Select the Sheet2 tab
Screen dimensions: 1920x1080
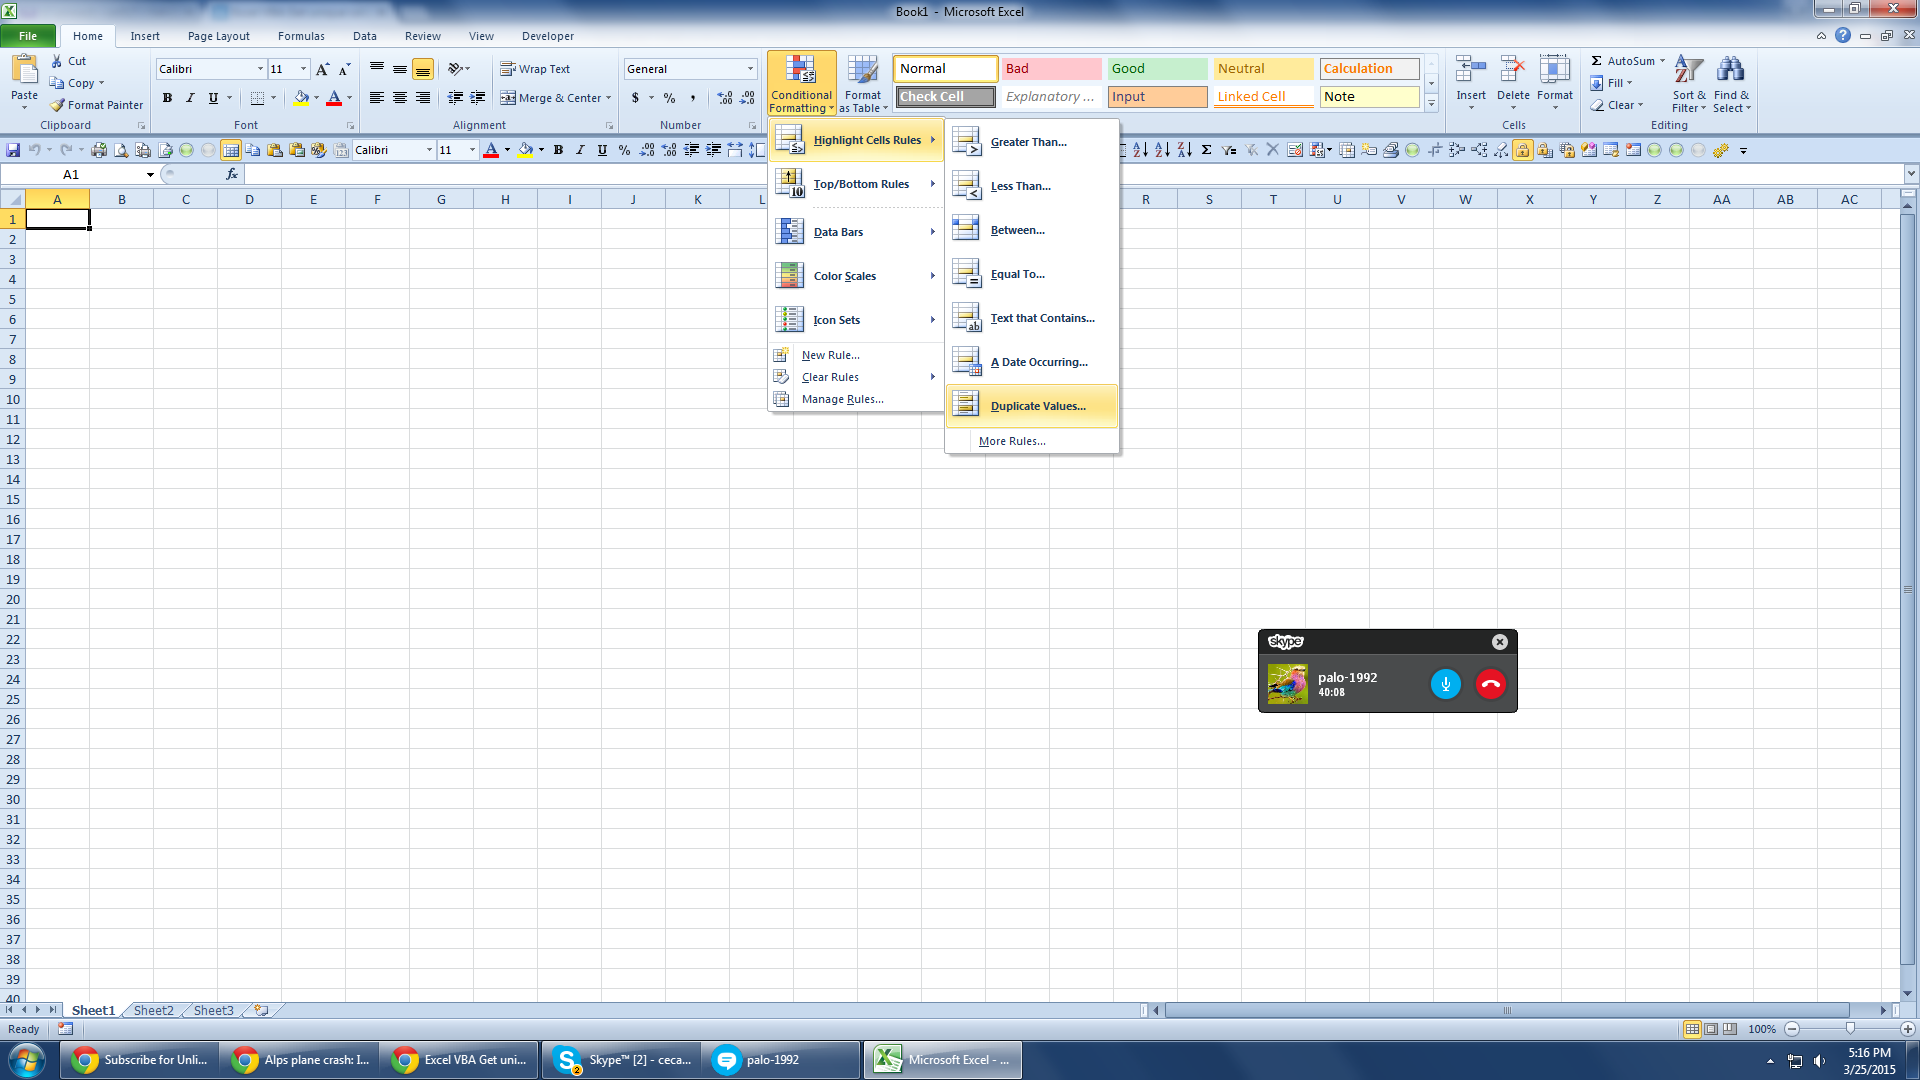[x=152, y=1010]
